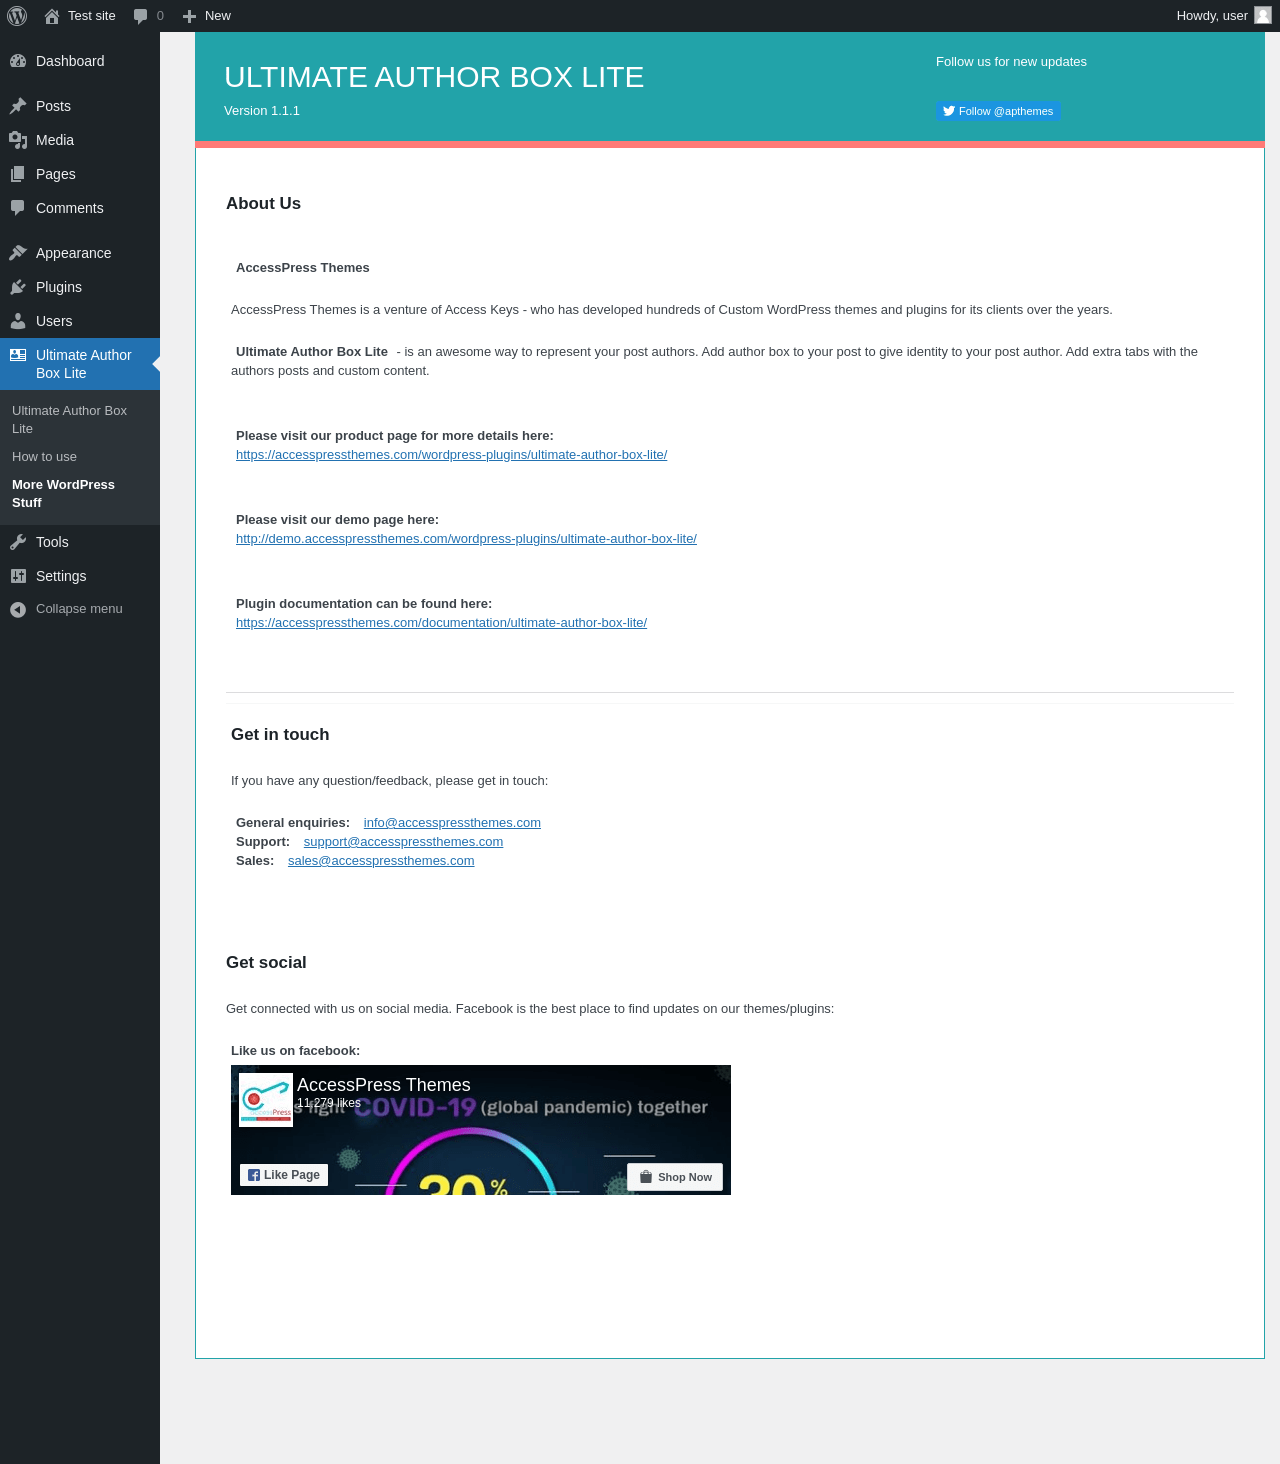Screen dimensions: 1280x1464
Task: Click the WordPress logo icon
Action: click(x=17, y=16)
